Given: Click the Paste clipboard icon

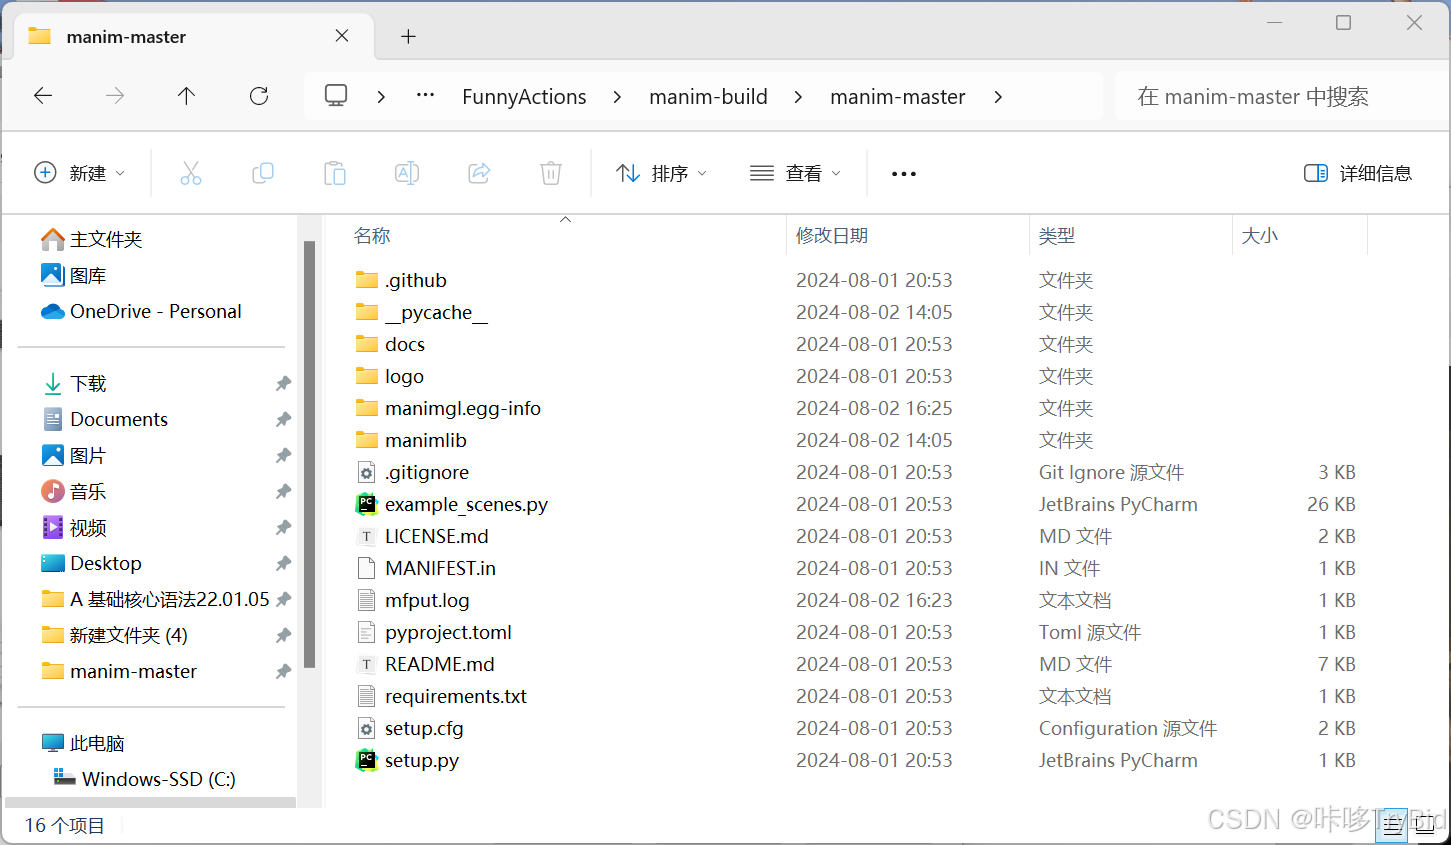Looking at the screenshot, I should (x=335, y=173).
